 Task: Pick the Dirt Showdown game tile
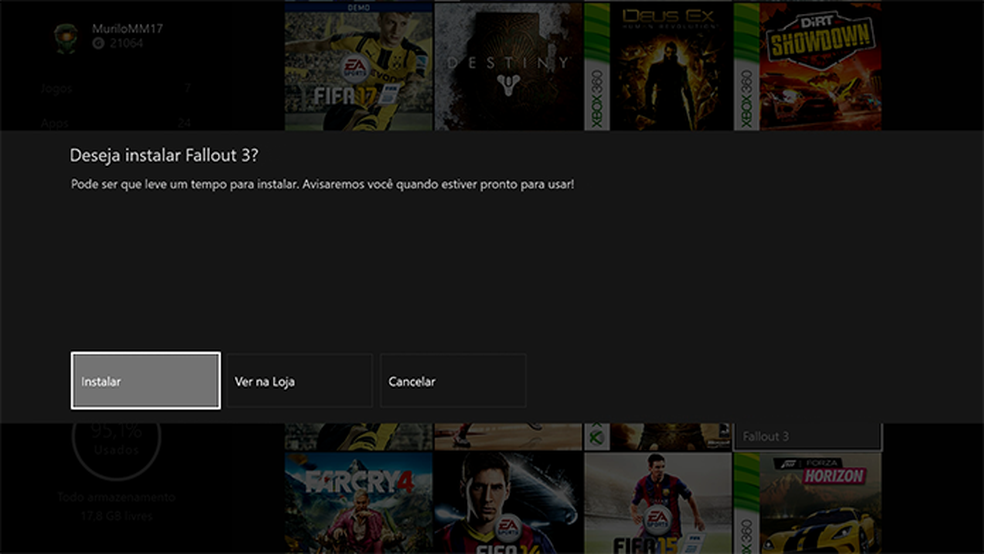[807, 67]
